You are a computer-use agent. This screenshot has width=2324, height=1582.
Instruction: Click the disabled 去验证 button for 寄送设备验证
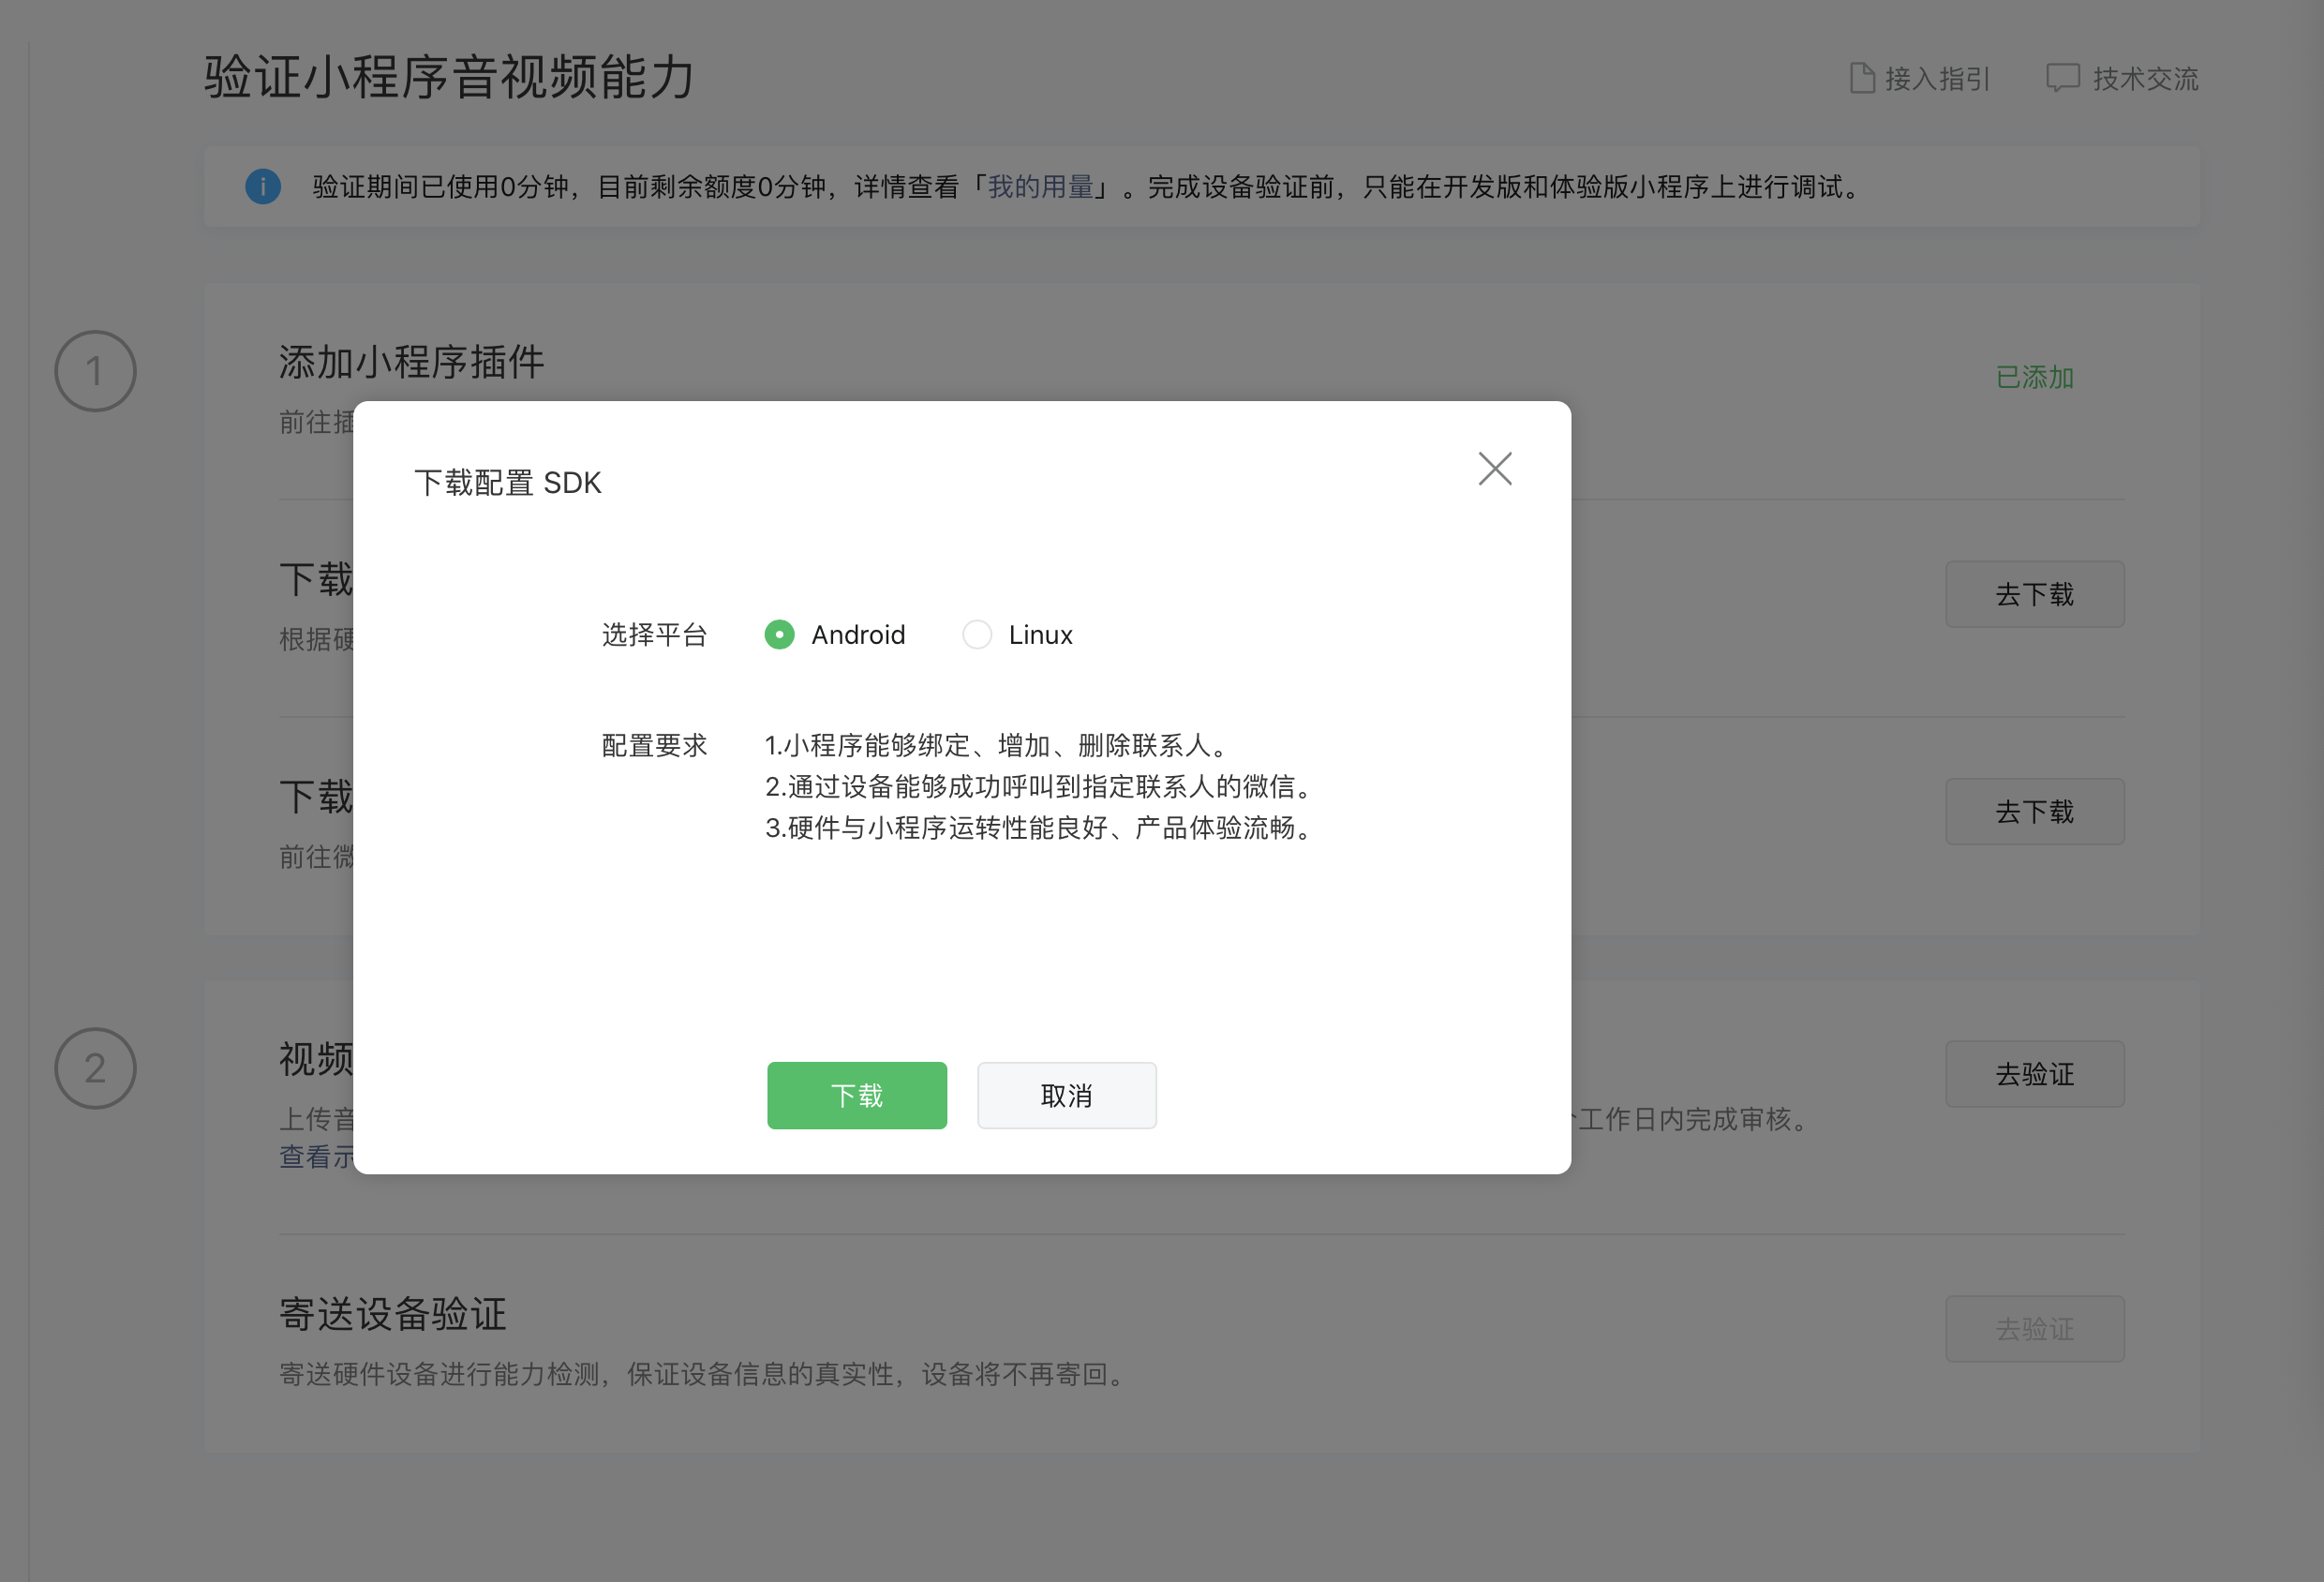point(2034,1328)
